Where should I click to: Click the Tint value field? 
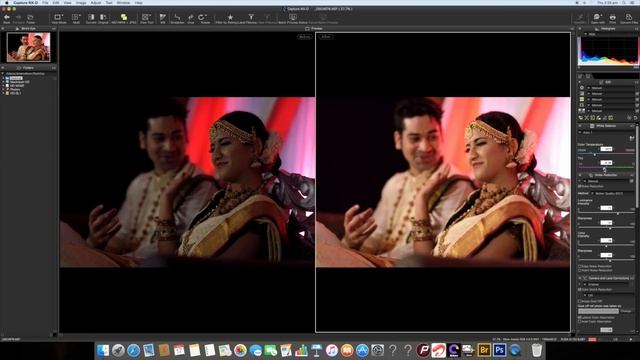tap(606, 162)
